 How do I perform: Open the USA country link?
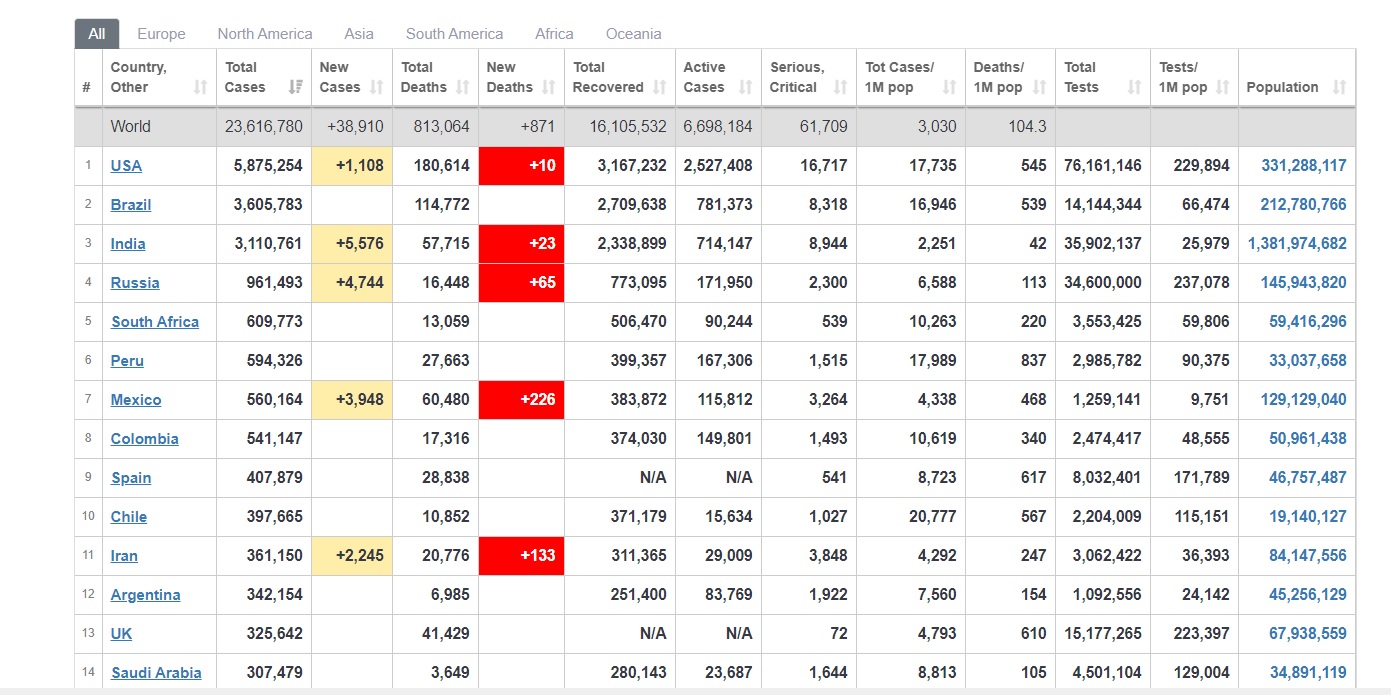click(126, 166)
